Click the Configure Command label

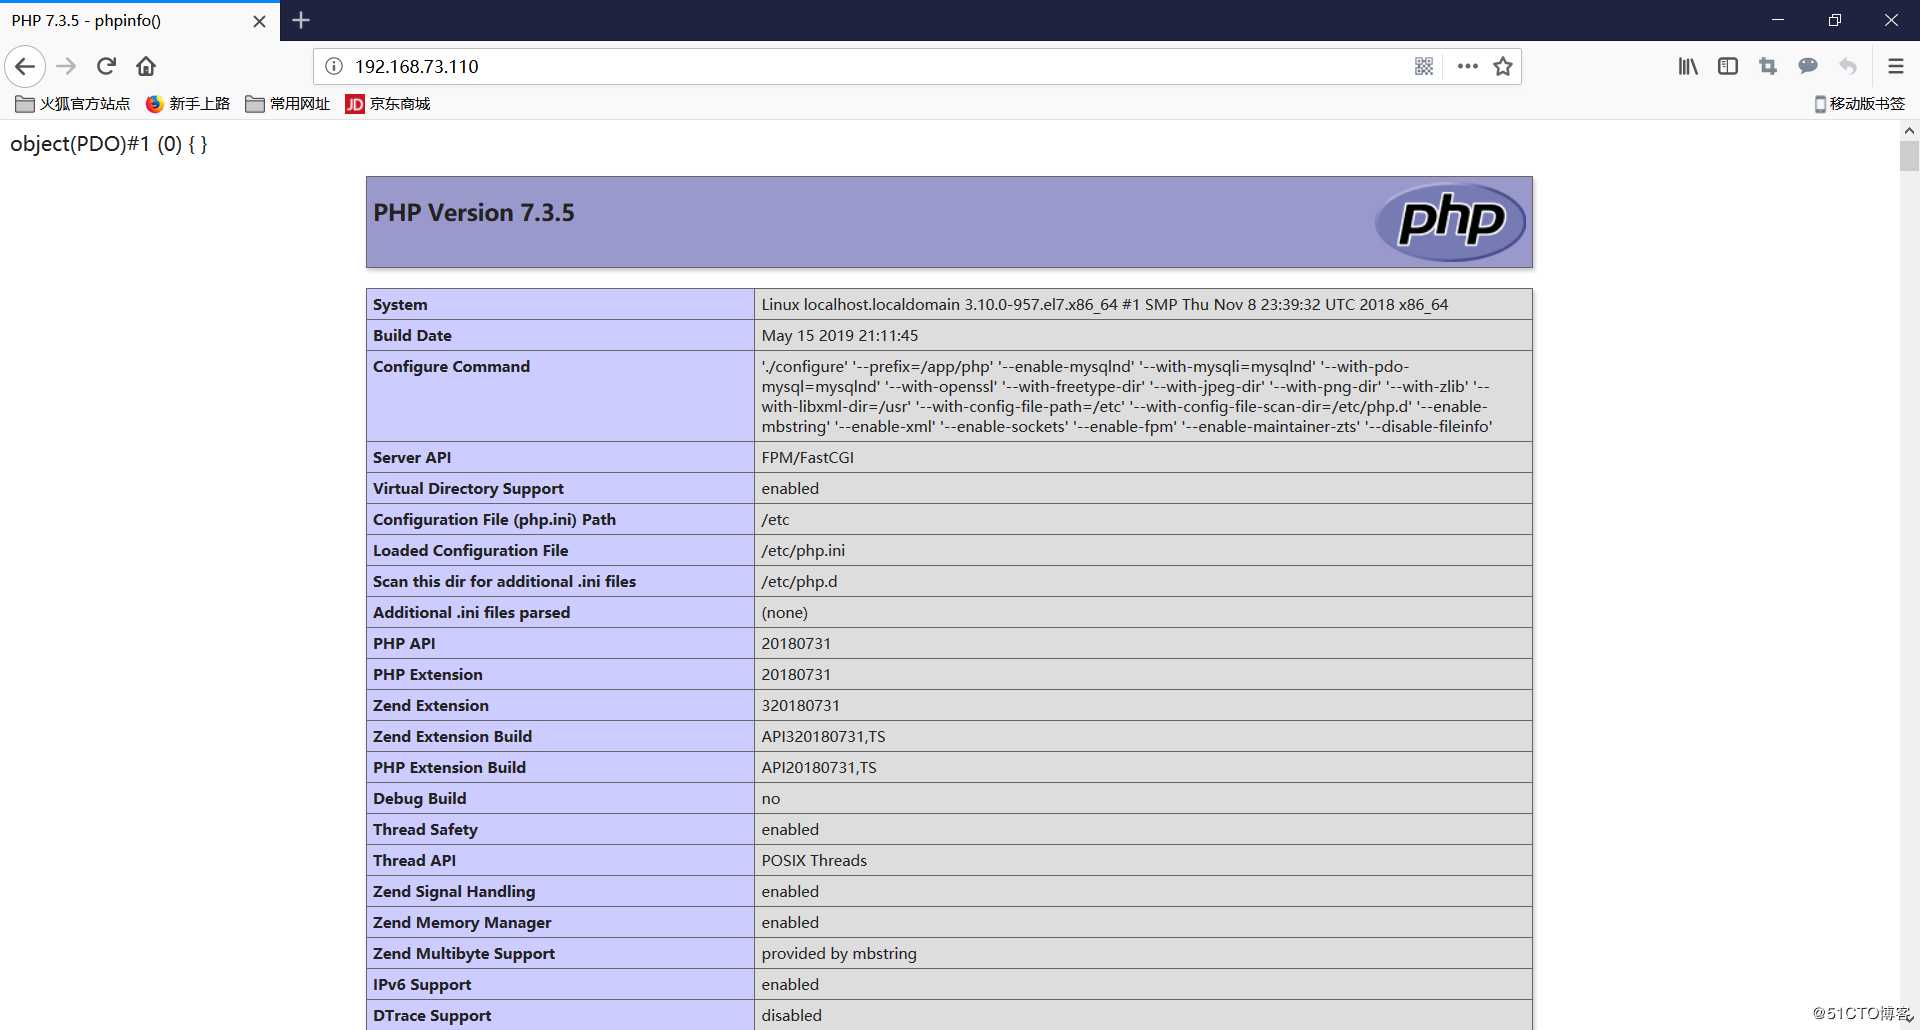pos(451,367)
